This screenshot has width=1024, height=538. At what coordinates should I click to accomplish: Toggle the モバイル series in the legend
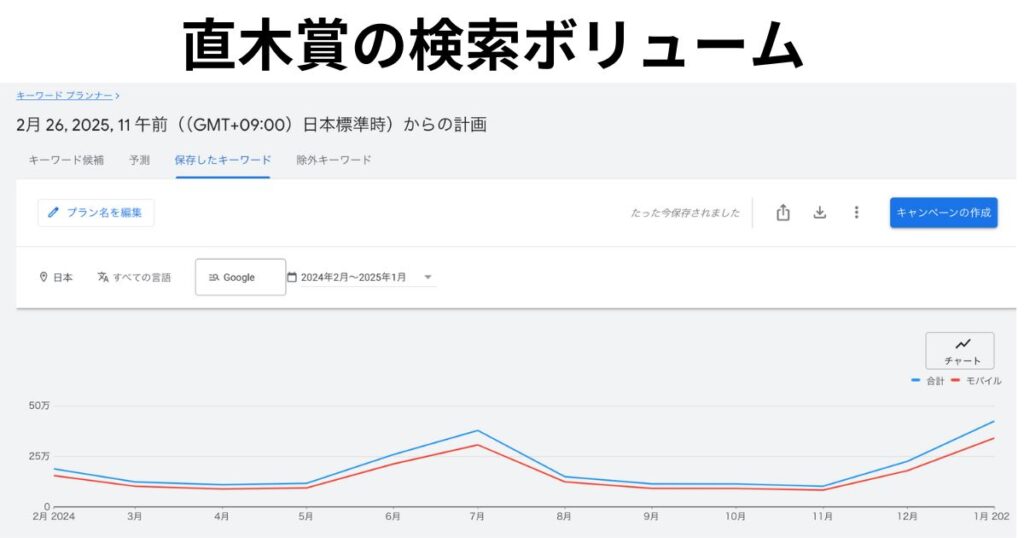click(975, 381)
